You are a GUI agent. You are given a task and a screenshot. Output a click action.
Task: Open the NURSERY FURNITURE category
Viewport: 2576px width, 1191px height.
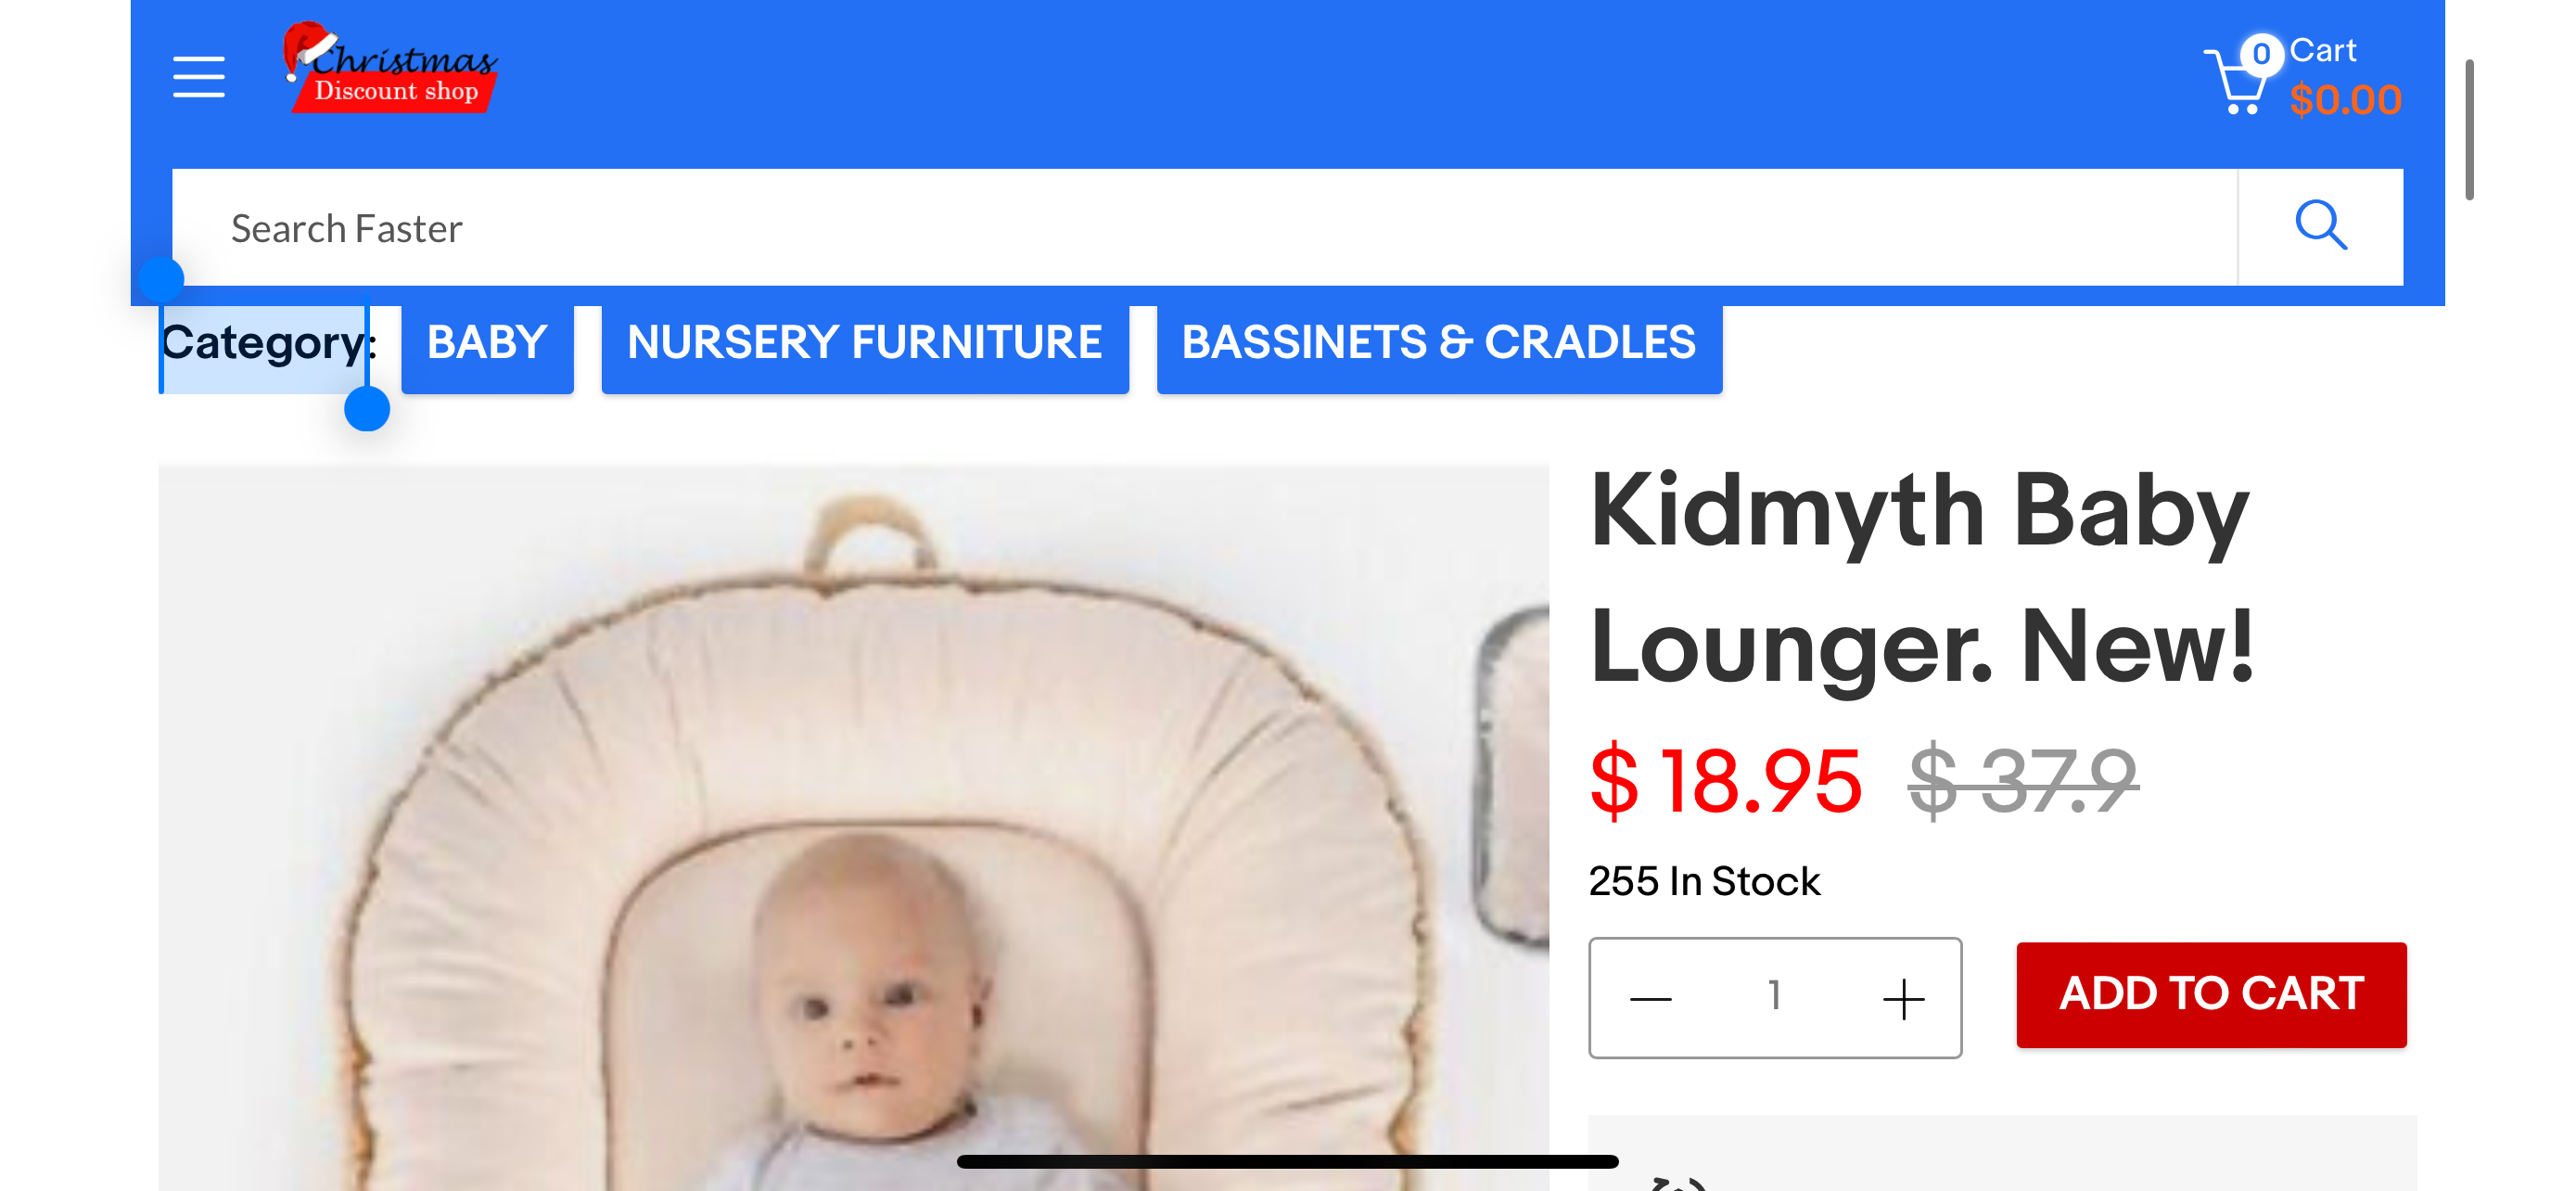864,343
